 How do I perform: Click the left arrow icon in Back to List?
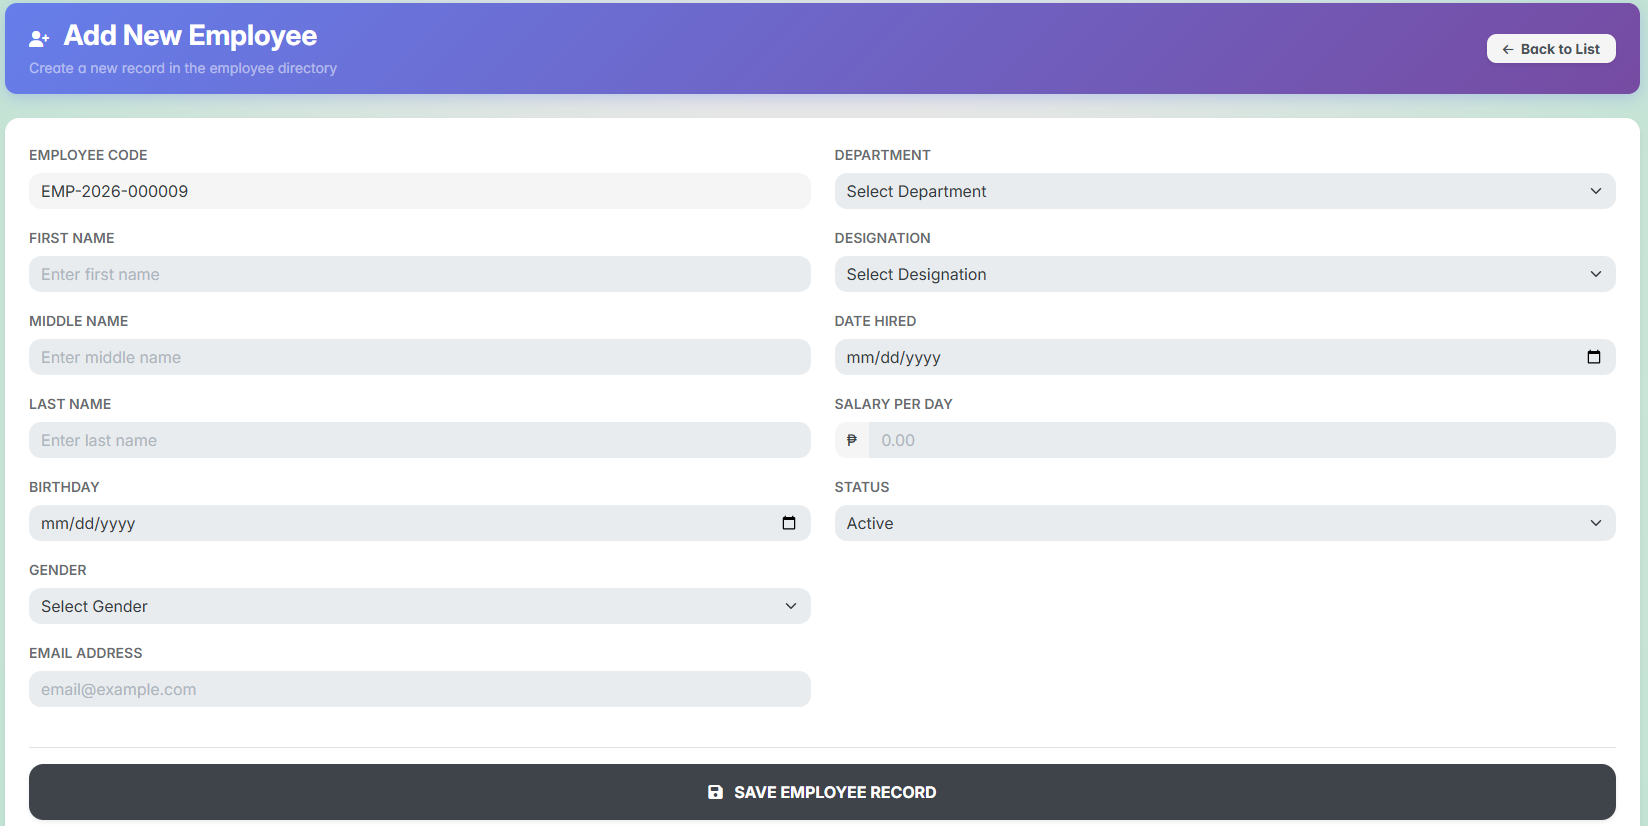[x=1508, y=49]
